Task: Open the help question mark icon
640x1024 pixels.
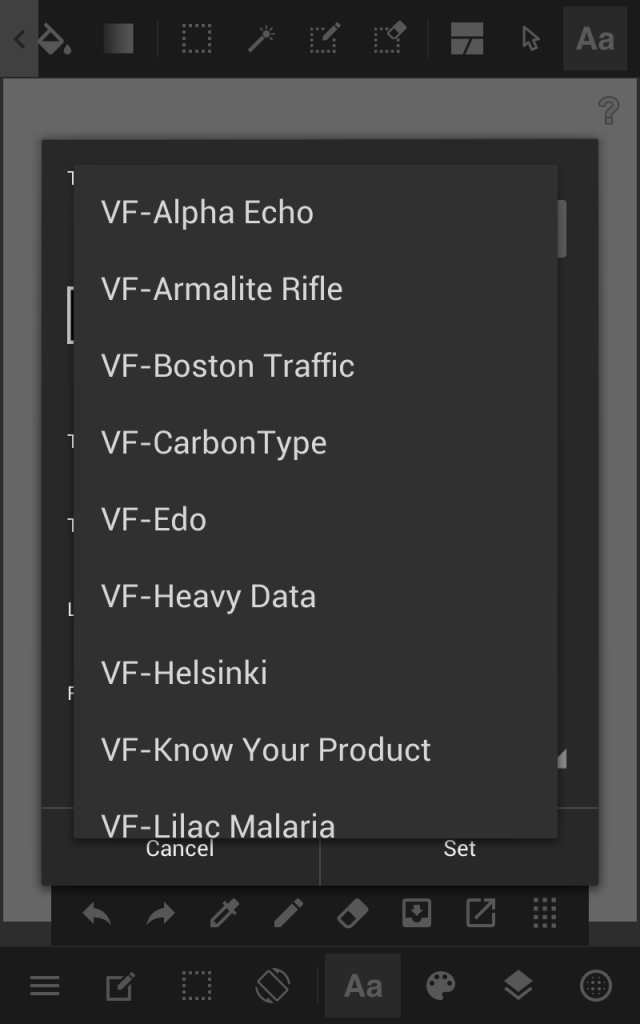Action: point(609,110)
